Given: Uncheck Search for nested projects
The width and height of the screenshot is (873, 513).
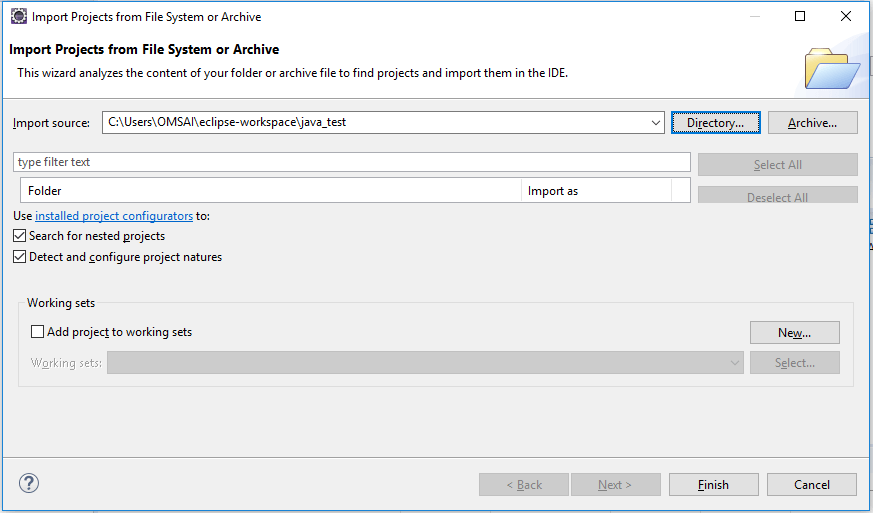Looking at the screenshot, I should [x=20, y=236].
